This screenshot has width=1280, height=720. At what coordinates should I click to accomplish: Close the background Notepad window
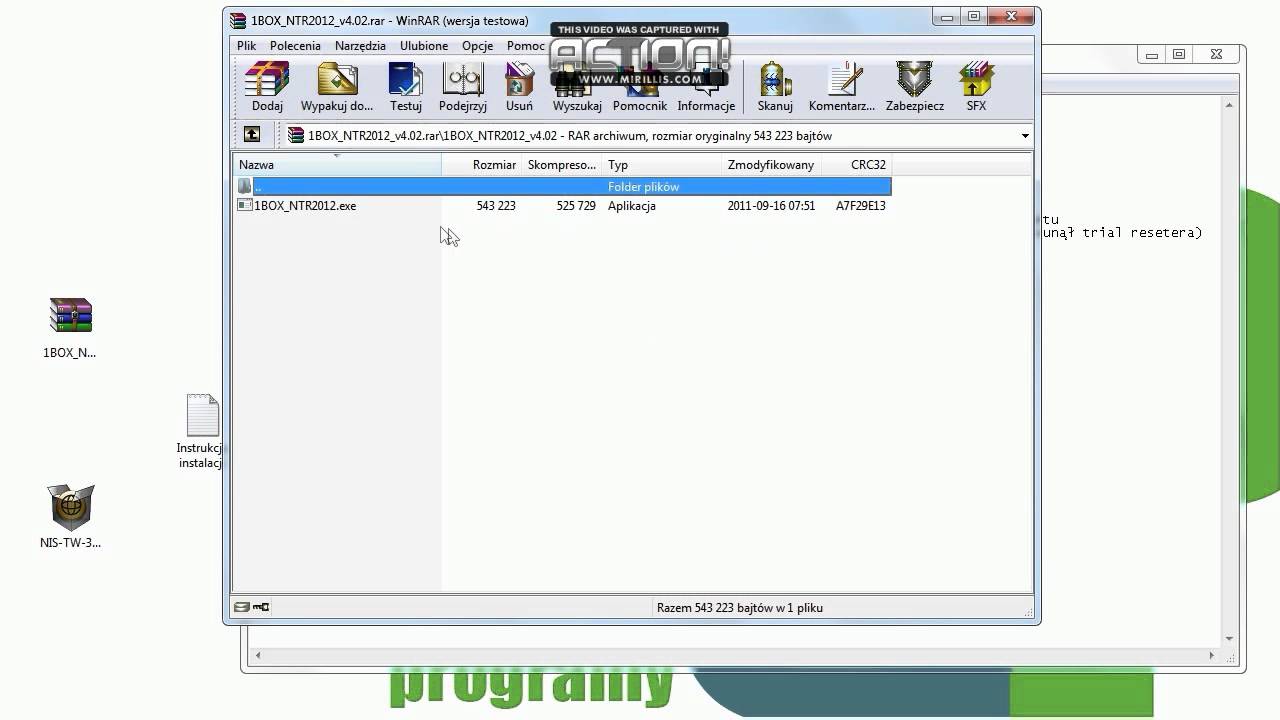point(1216,54)
